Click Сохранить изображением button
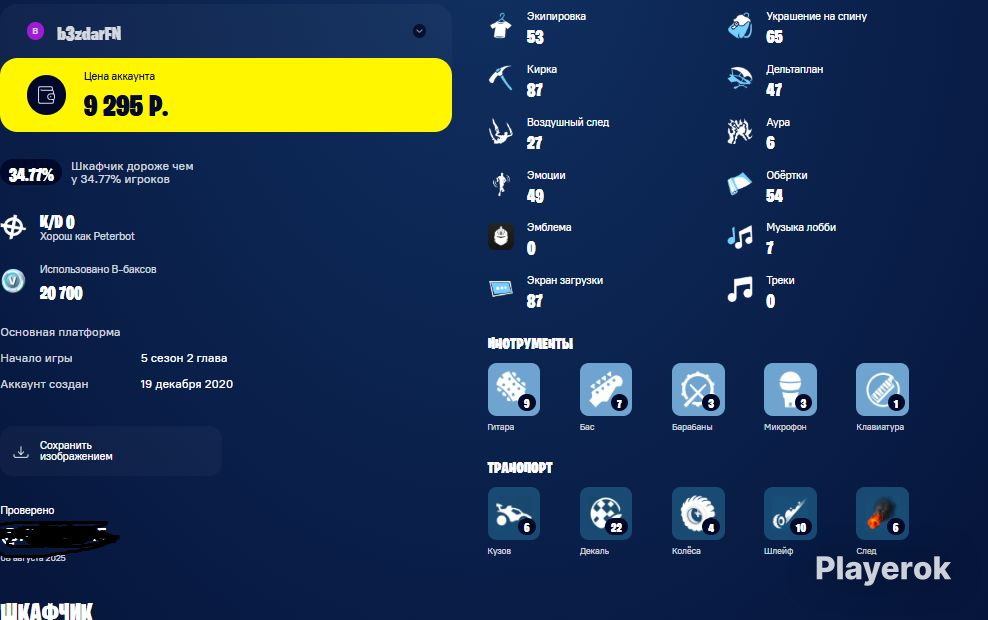988x620 pixels. (111, 451)
